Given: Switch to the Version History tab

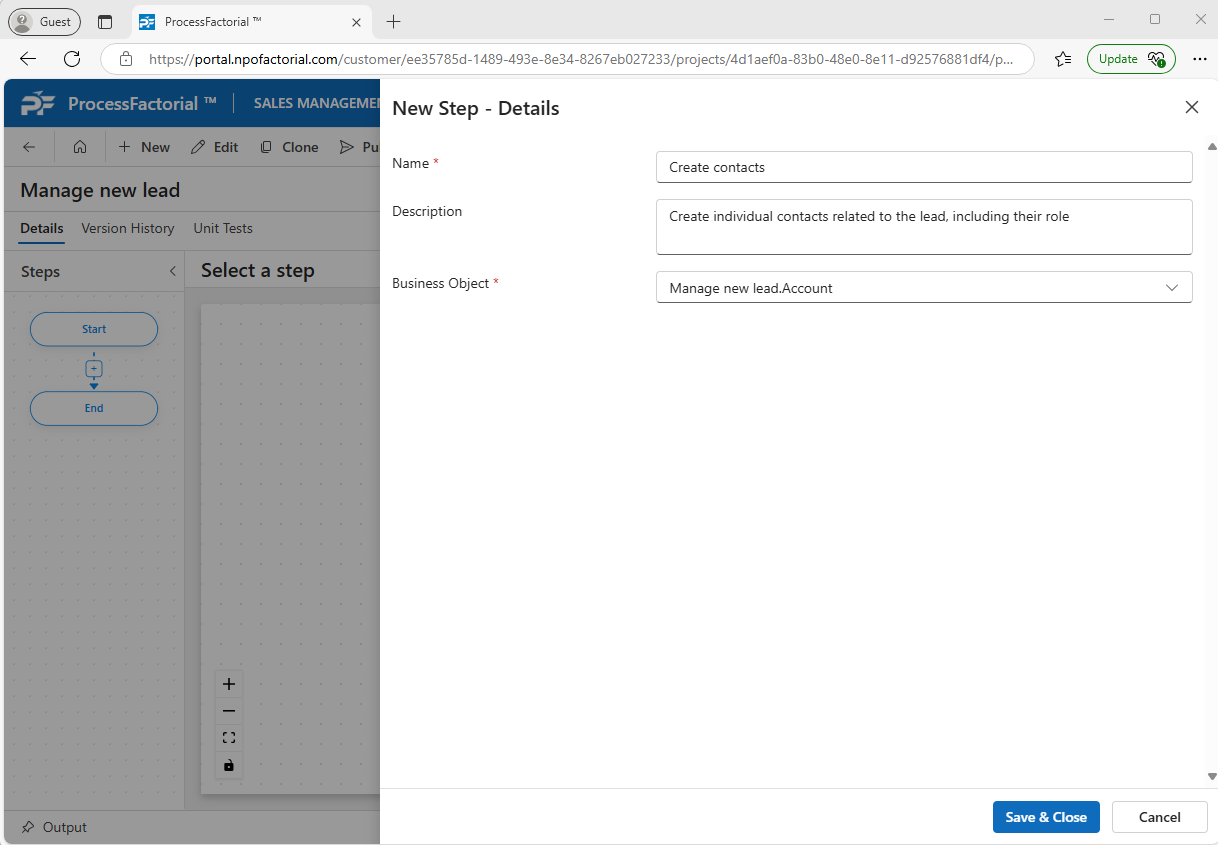Looking at the screenshot, I should click(127, 228).
